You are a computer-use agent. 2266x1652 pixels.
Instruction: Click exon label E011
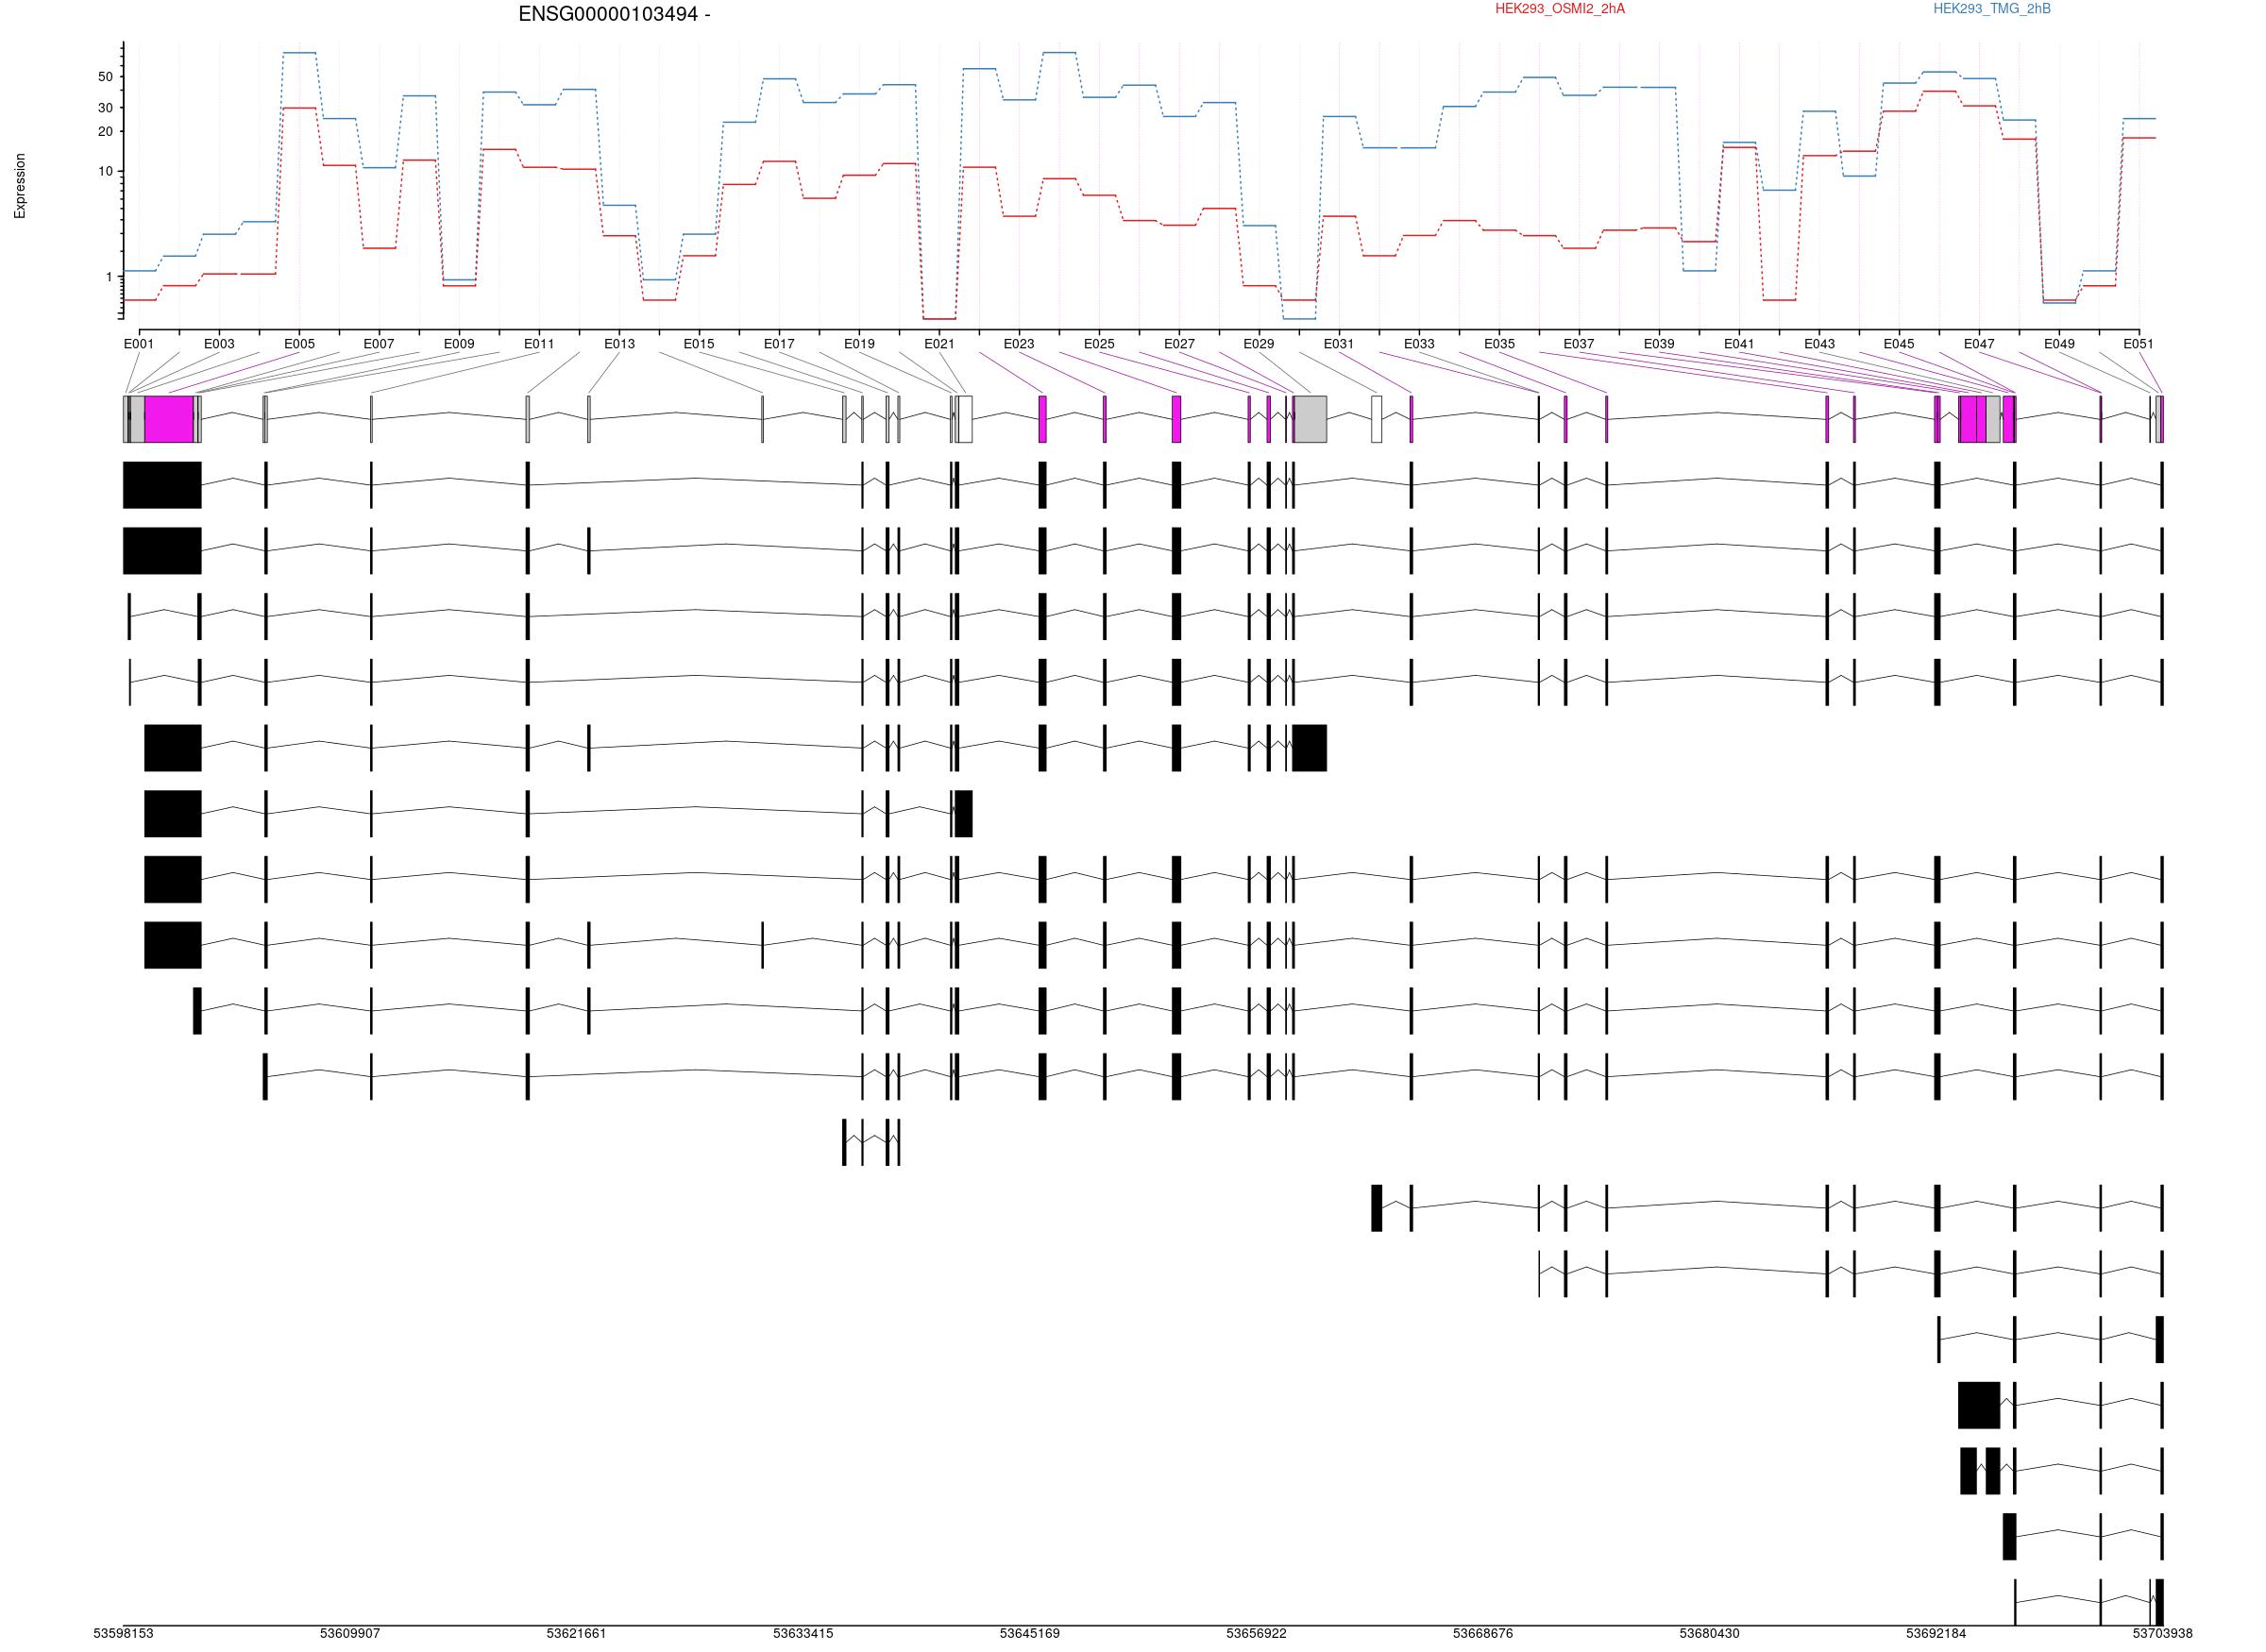pyautogui.click(x=539, y=344)
